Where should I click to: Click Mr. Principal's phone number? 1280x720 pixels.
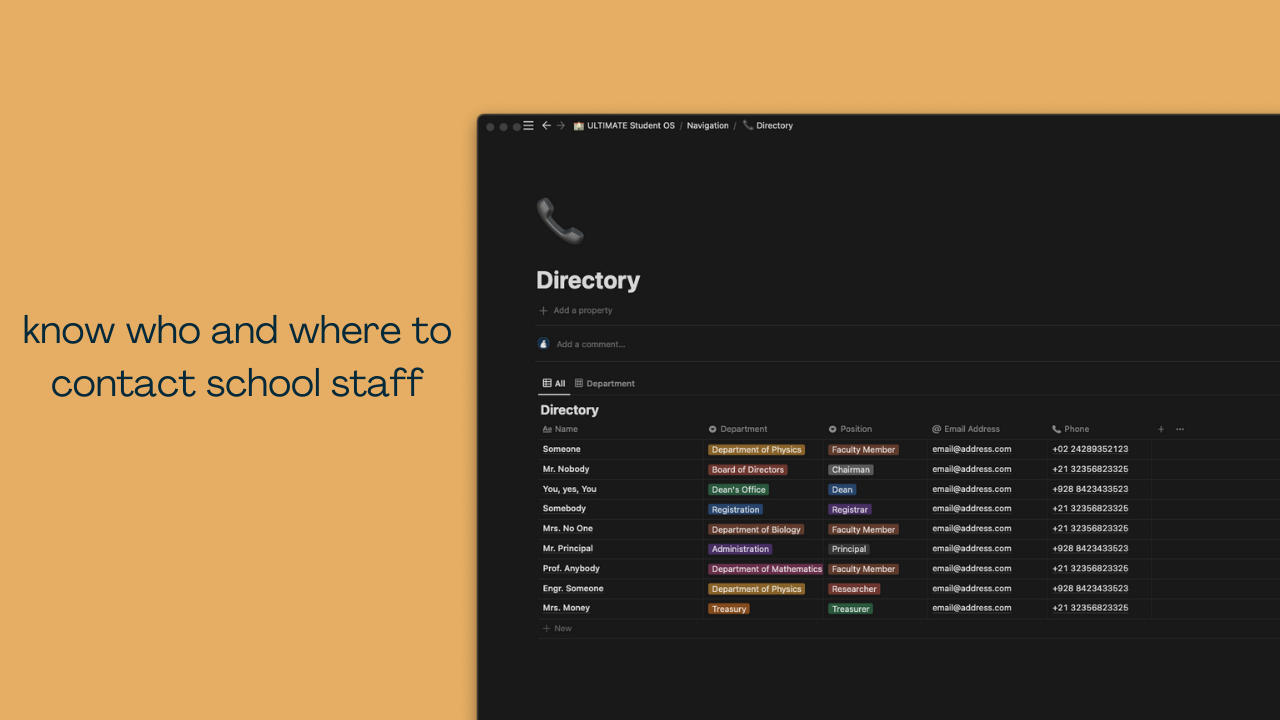pos(1090,549)
